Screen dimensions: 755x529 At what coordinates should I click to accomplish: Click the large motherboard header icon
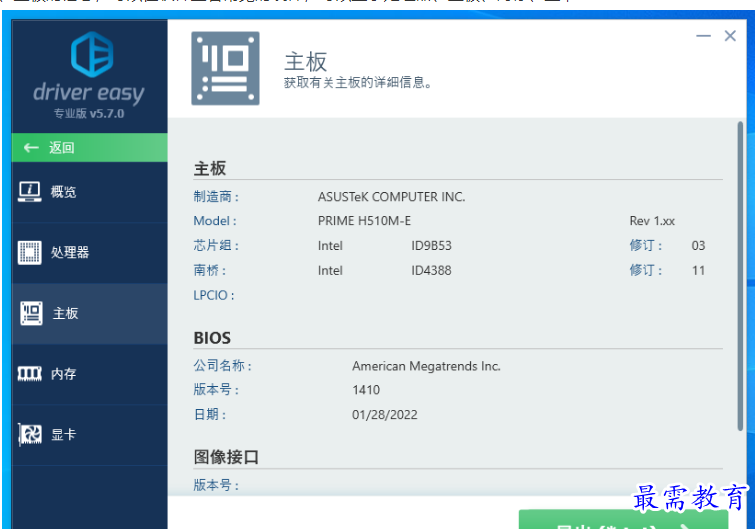pos(225,68)
